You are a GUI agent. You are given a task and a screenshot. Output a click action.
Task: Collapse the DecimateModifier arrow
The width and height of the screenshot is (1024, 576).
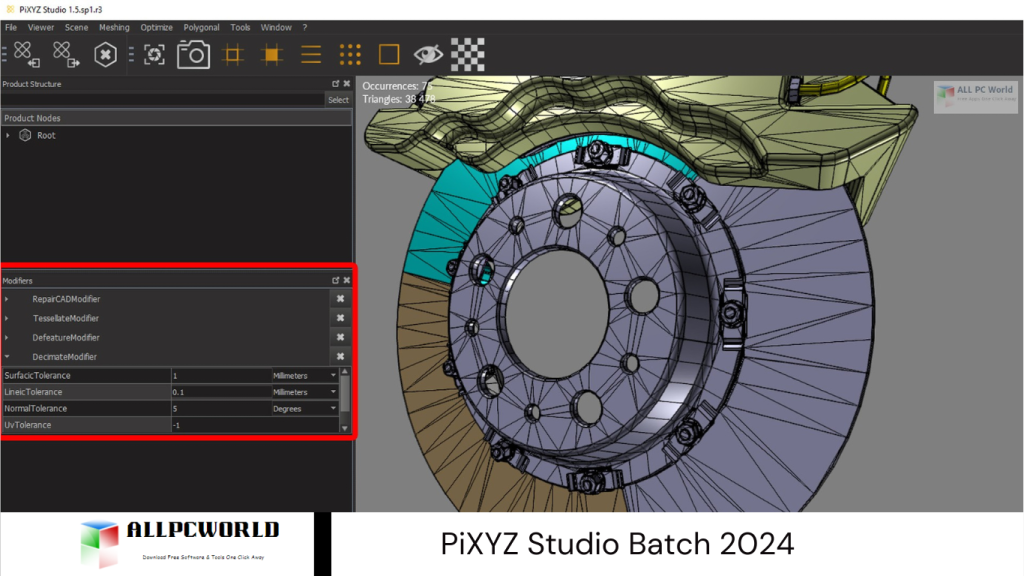point(7,357)
